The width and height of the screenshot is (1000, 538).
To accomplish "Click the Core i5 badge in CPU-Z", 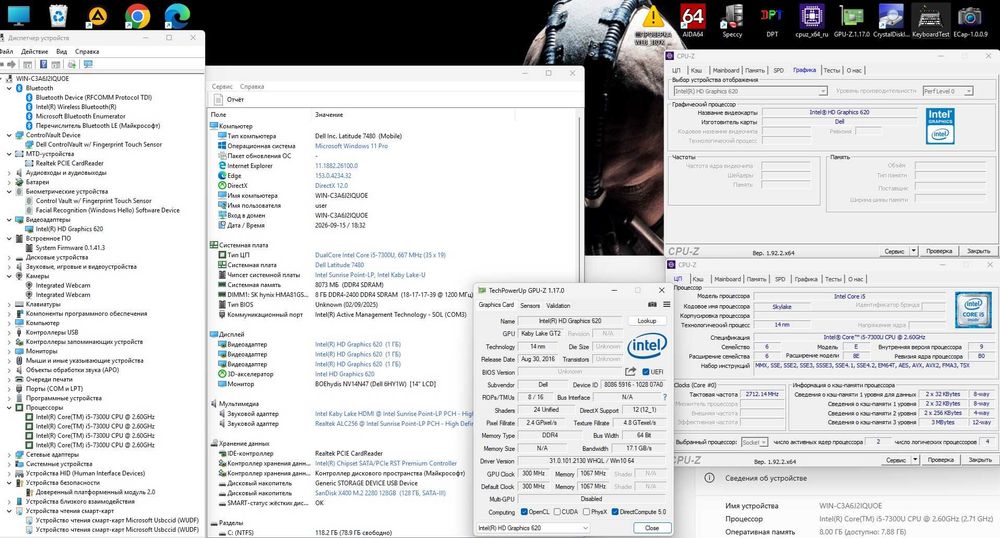I will pyautogui.click(x=973, y=310).
